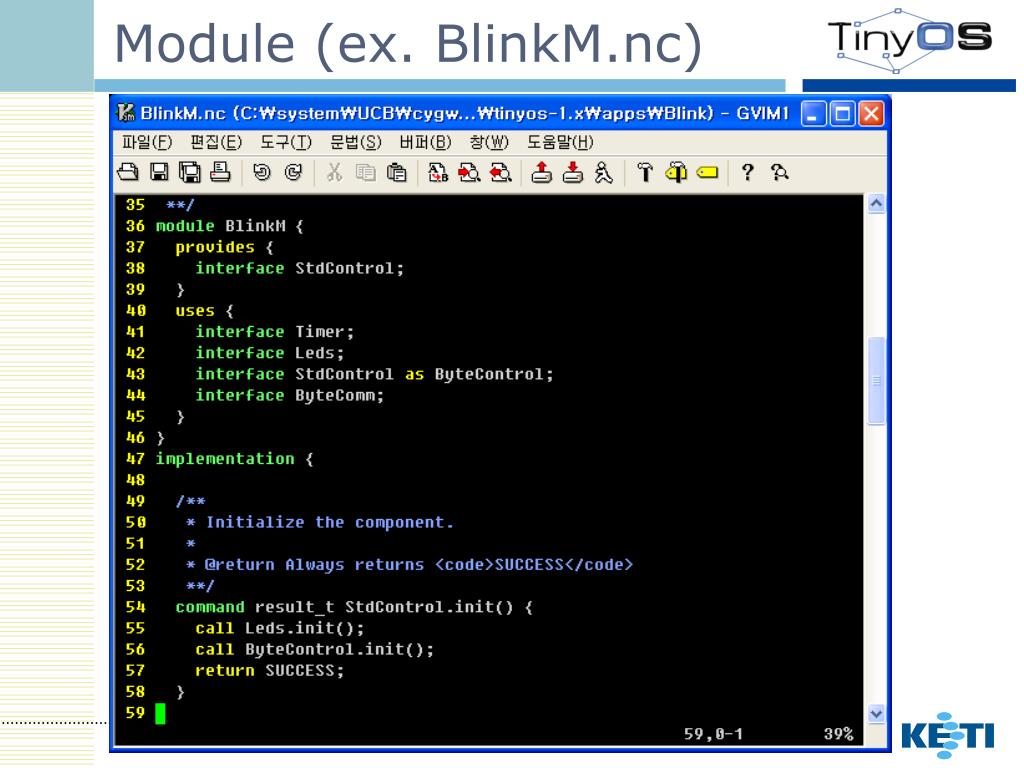Click the Find Next toolbar icon

point(469,172)
